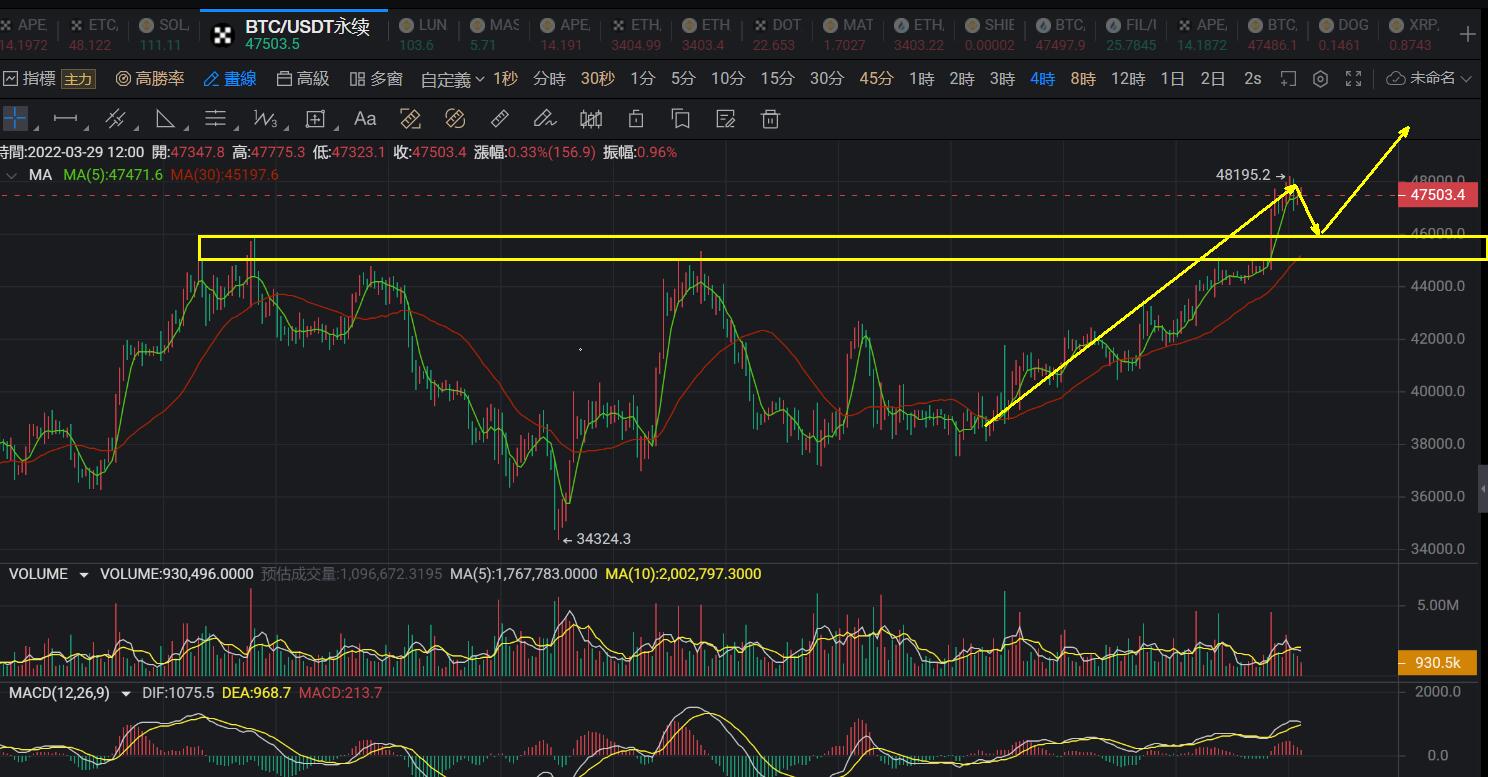This screenshot has width=1488, height=777.
Task: Click the DIF:1075.5 MACD value
Action: (180, 693)
